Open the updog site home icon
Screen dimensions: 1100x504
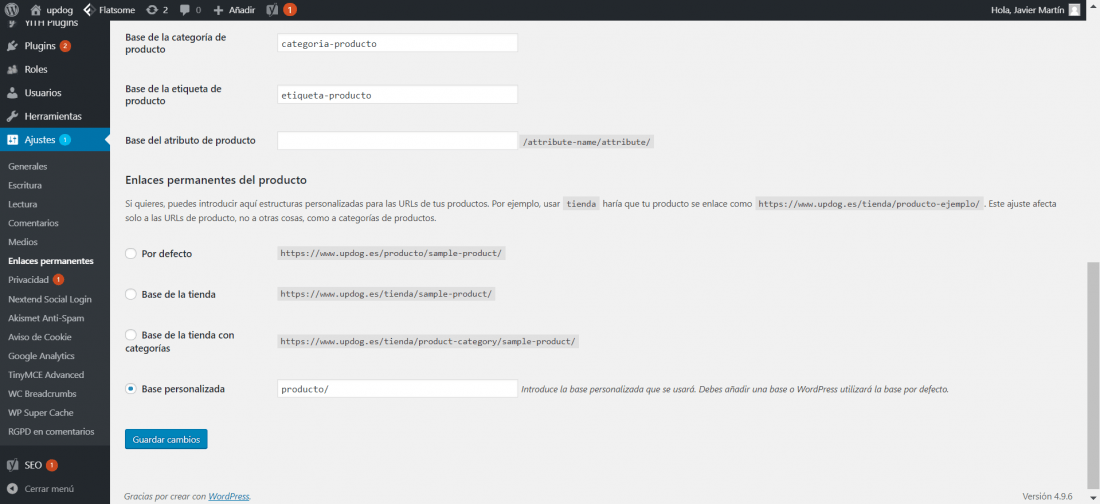click(36, 10)
